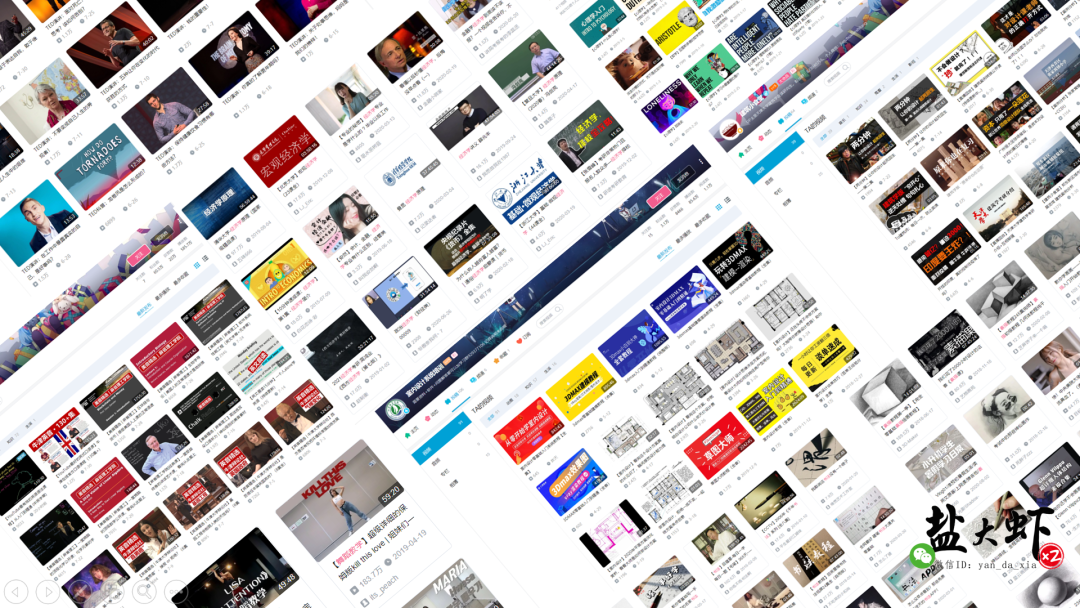
Task: Open the 投稿 tab of interior design channel
Action: 455,397
